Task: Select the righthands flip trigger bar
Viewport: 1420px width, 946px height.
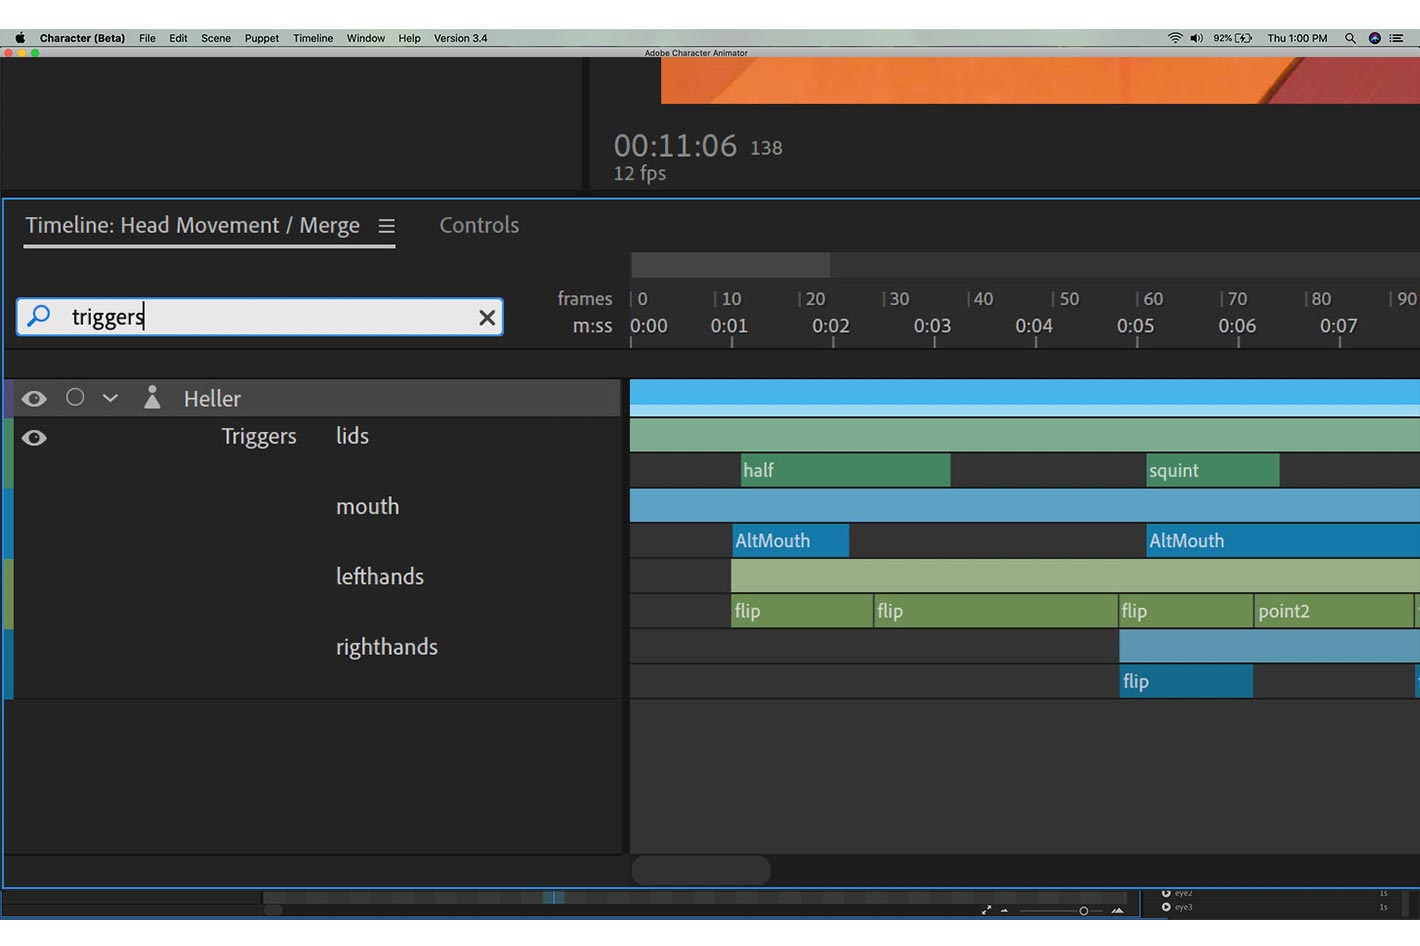Action: (1186, 681)
